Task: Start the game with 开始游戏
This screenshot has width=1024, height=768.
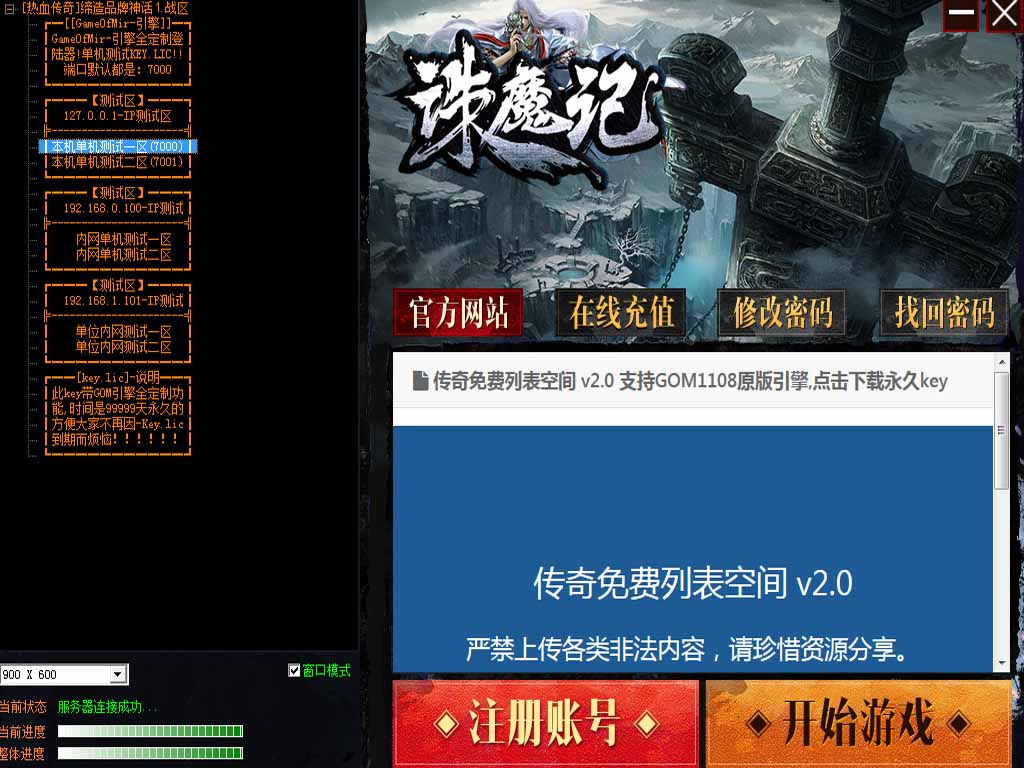Action: [x=858, y=722]
